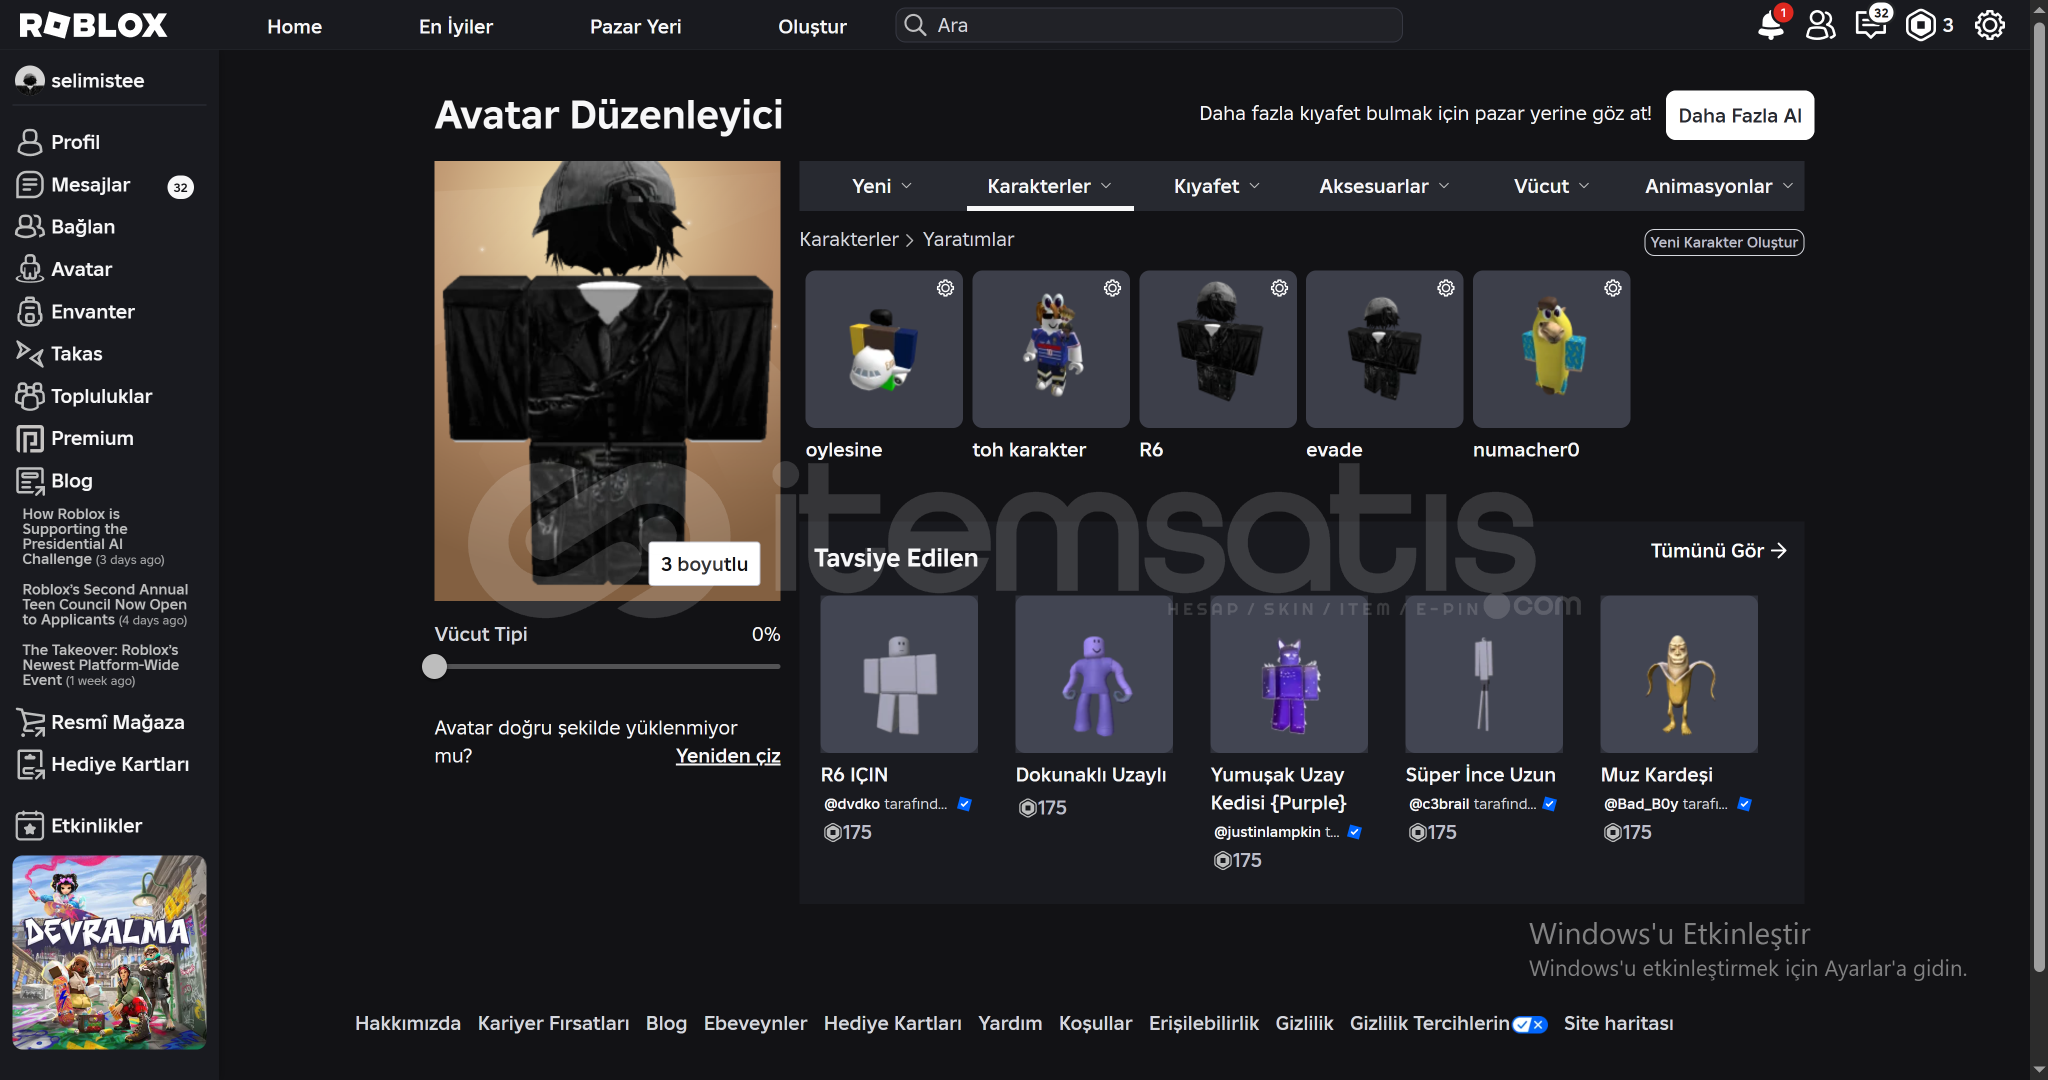The width and height of the screenshot is (2048, 1080).
Task: Open the Muz Kardeşi recommended item
Action: [1679, 674]
